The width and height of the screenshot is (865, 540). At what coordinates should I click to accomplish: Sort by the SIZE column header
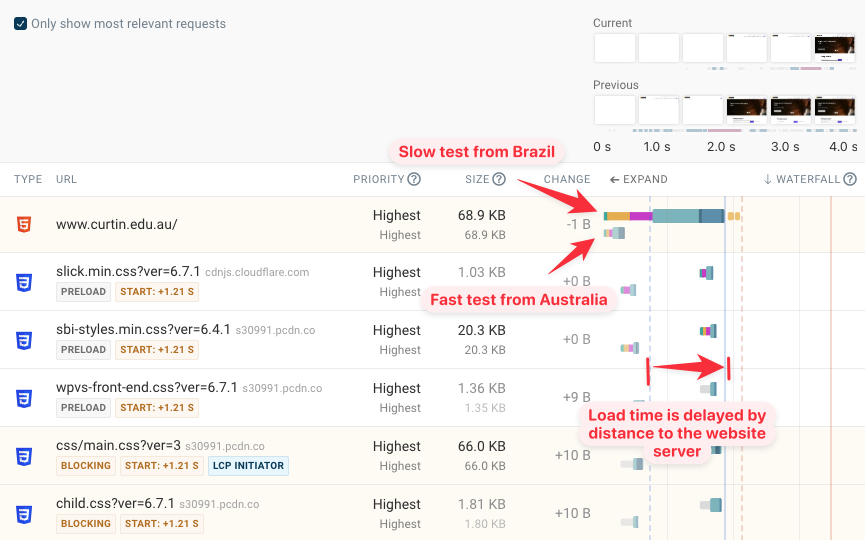pyautogui.click(x=477, y=179)
